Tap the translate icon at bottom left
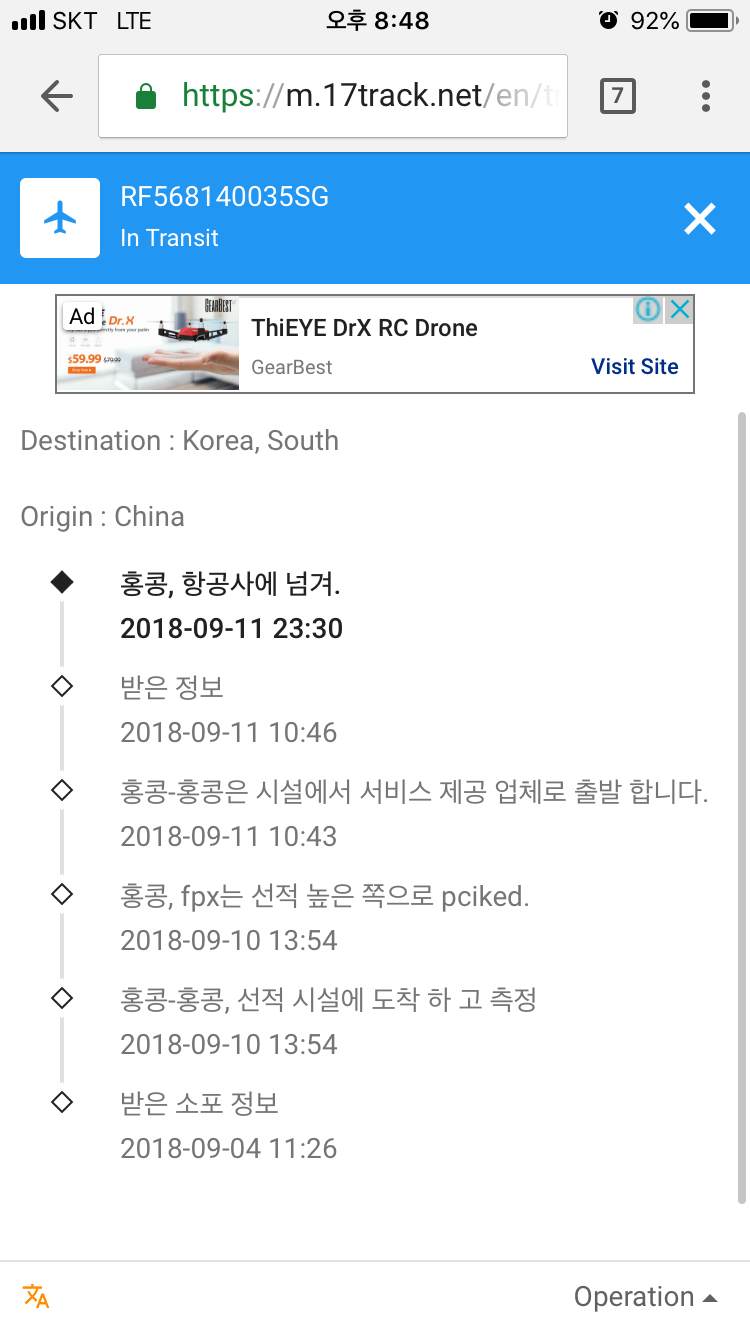The image size is (750, 1334). (36, 1297)
